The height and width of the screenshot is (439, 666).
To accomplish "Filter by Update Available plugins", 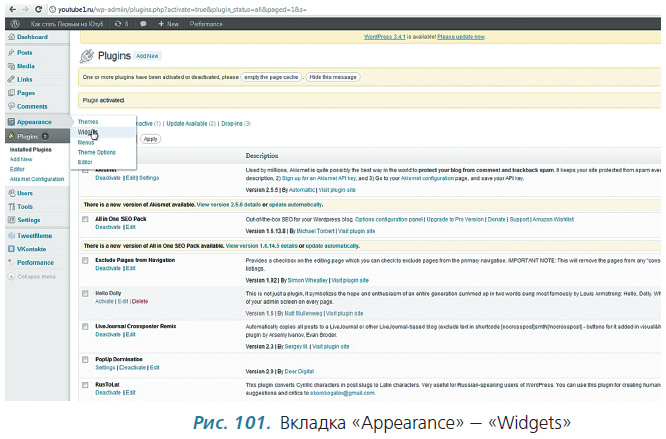I will pyautogui.click(x=187, y=124).
